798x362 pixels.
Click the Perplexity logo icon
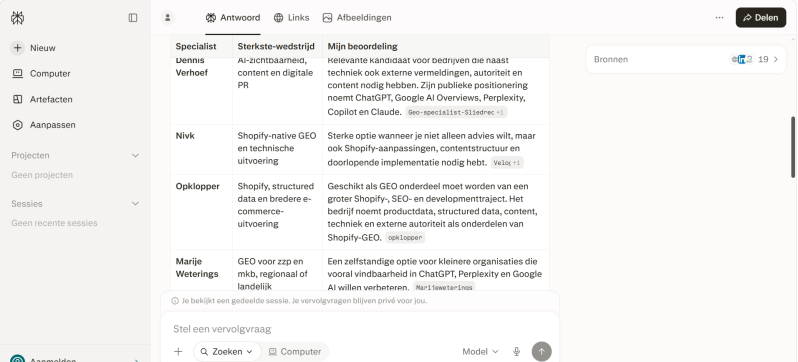pos(17,18)
